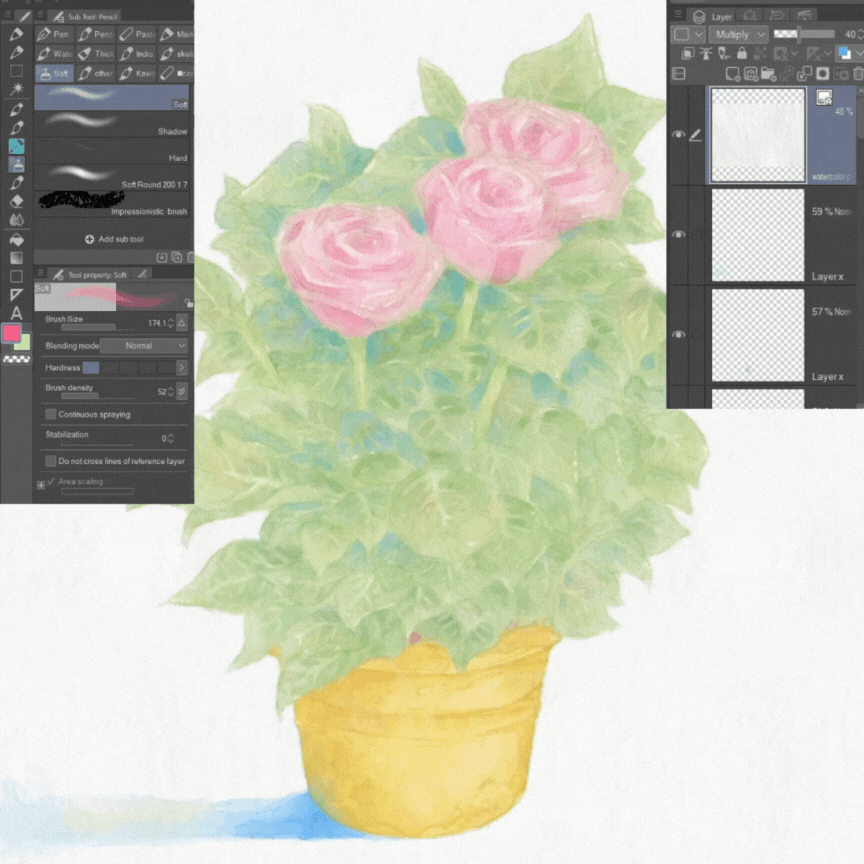Click the New vector layer icon
The image size is (864, 864).
click(x=750, y=74)
